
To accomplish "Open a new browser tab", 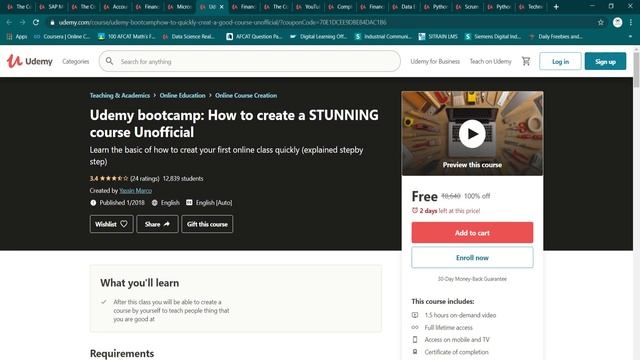I will click(x=556, y=7).
